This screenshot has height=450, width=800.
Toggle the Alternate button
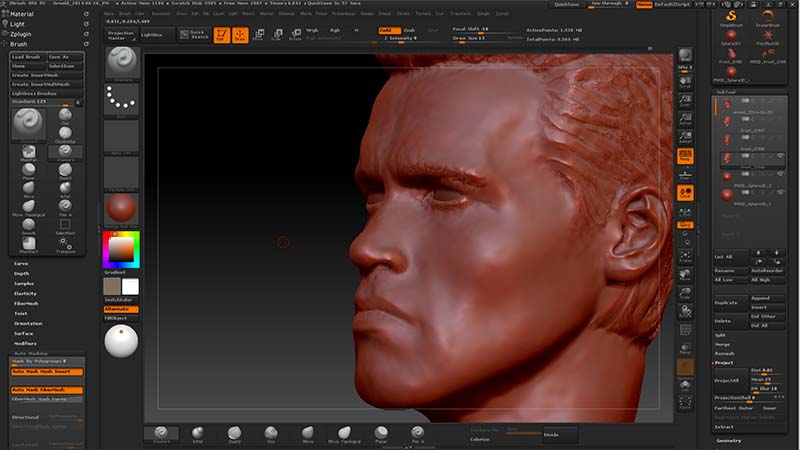click(121, 309)
